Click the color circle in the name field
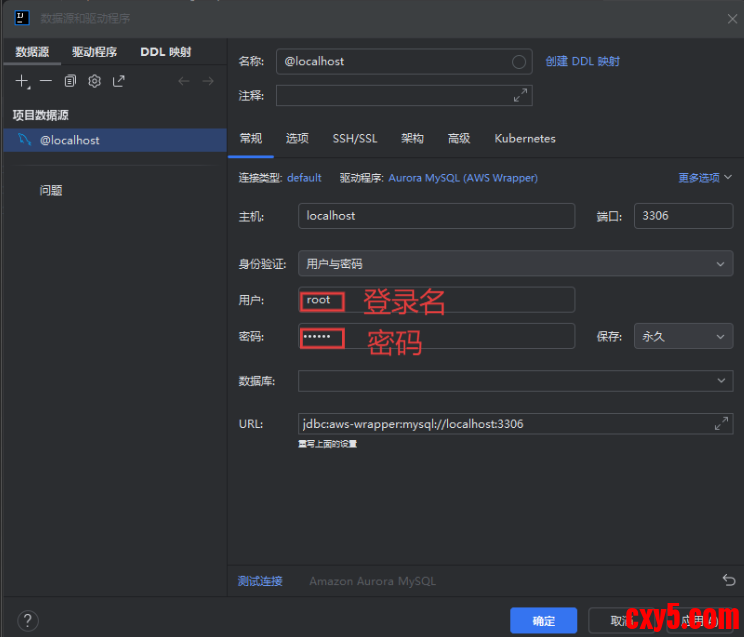The width and height of the screenshot is (744, 637). pos(519,62)
